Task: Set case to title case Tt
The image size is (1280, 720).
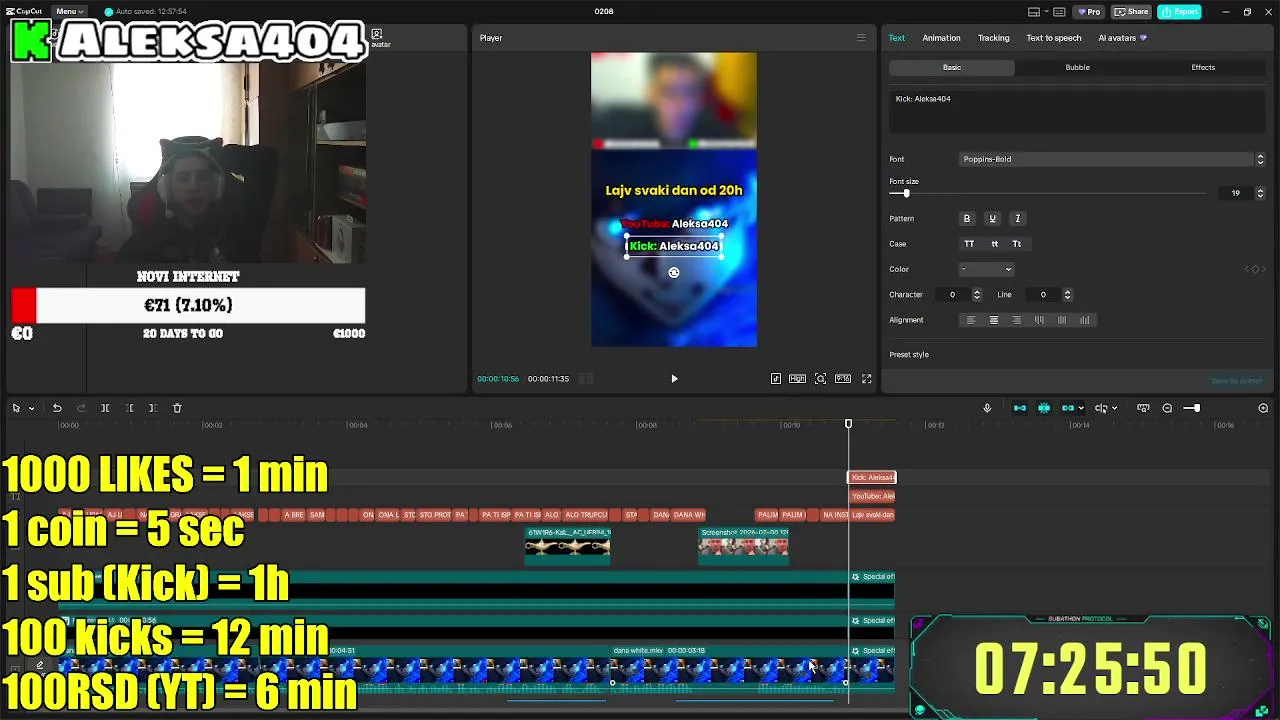Action: pyautogui.click(x=1017, y=244)
